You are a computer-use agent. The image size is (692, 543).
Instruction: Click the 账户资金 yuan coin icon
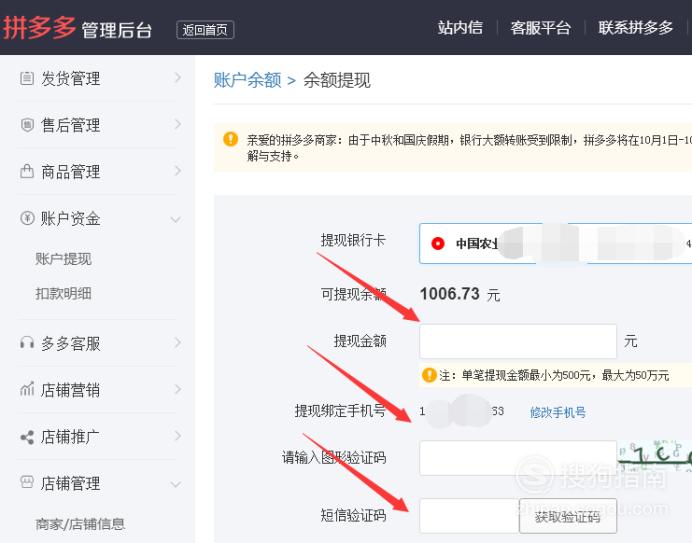click(27, 218)
